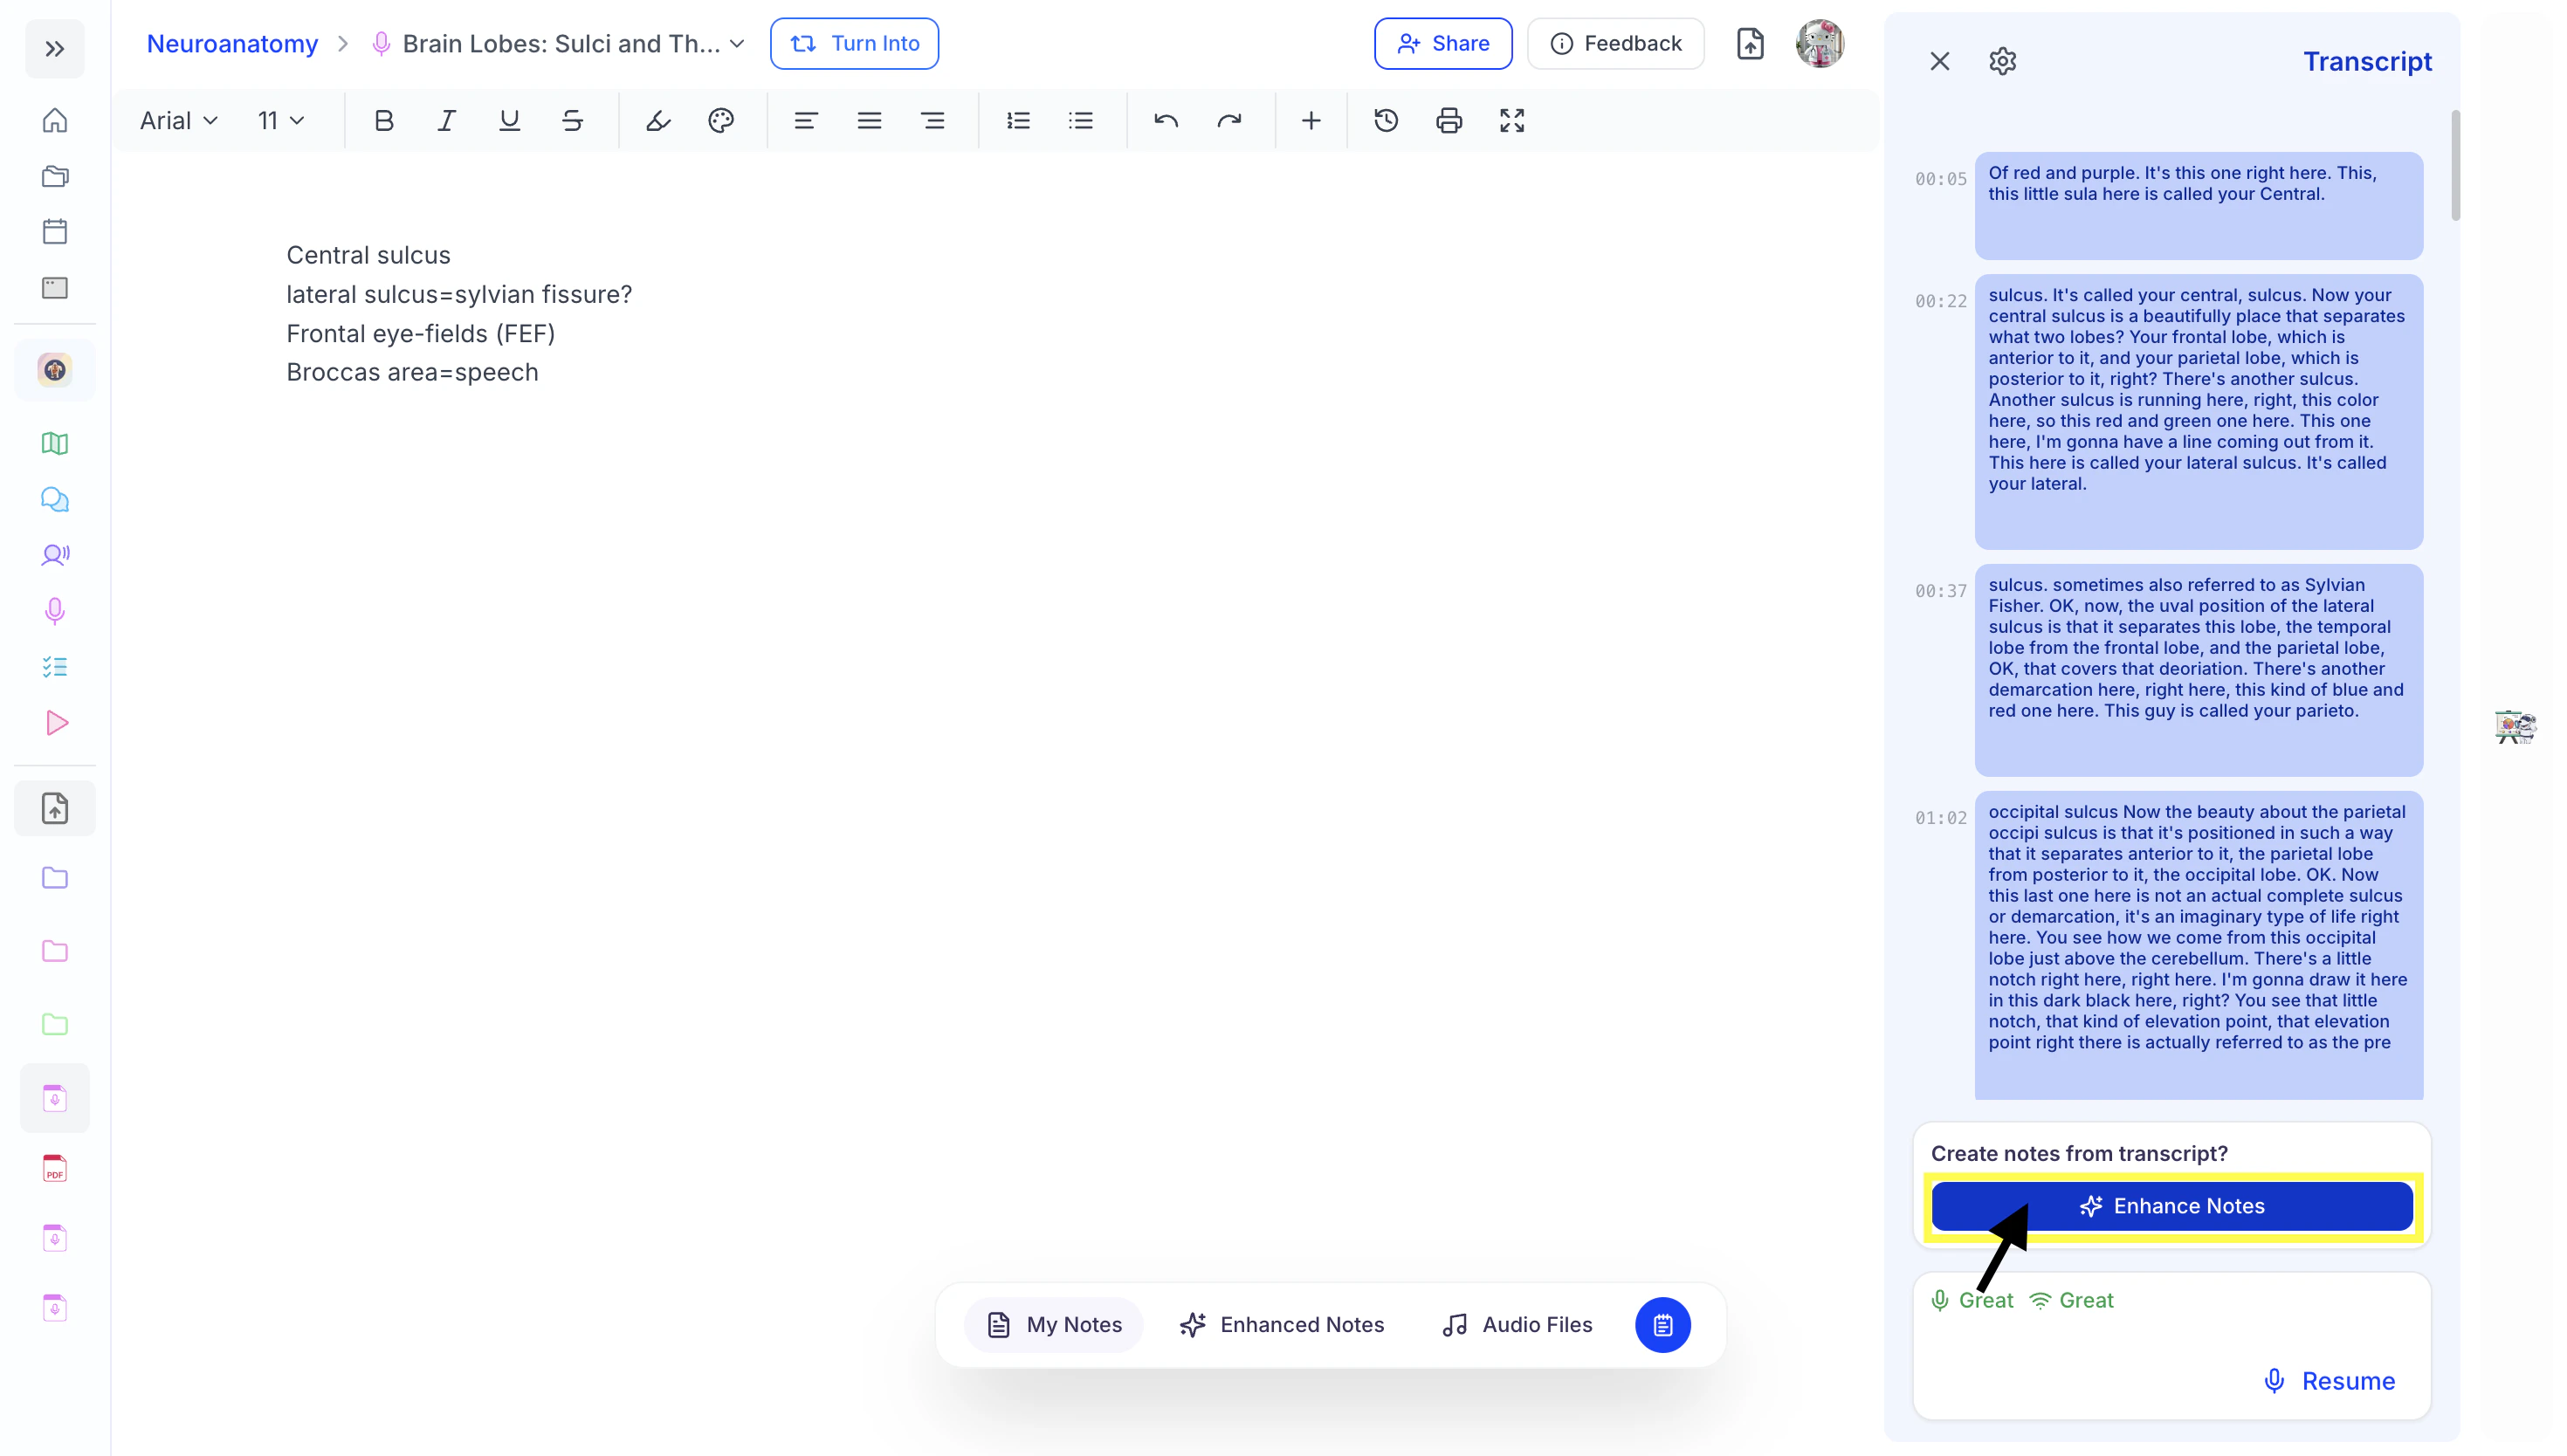Click the version history icon

coord(1386,121)
